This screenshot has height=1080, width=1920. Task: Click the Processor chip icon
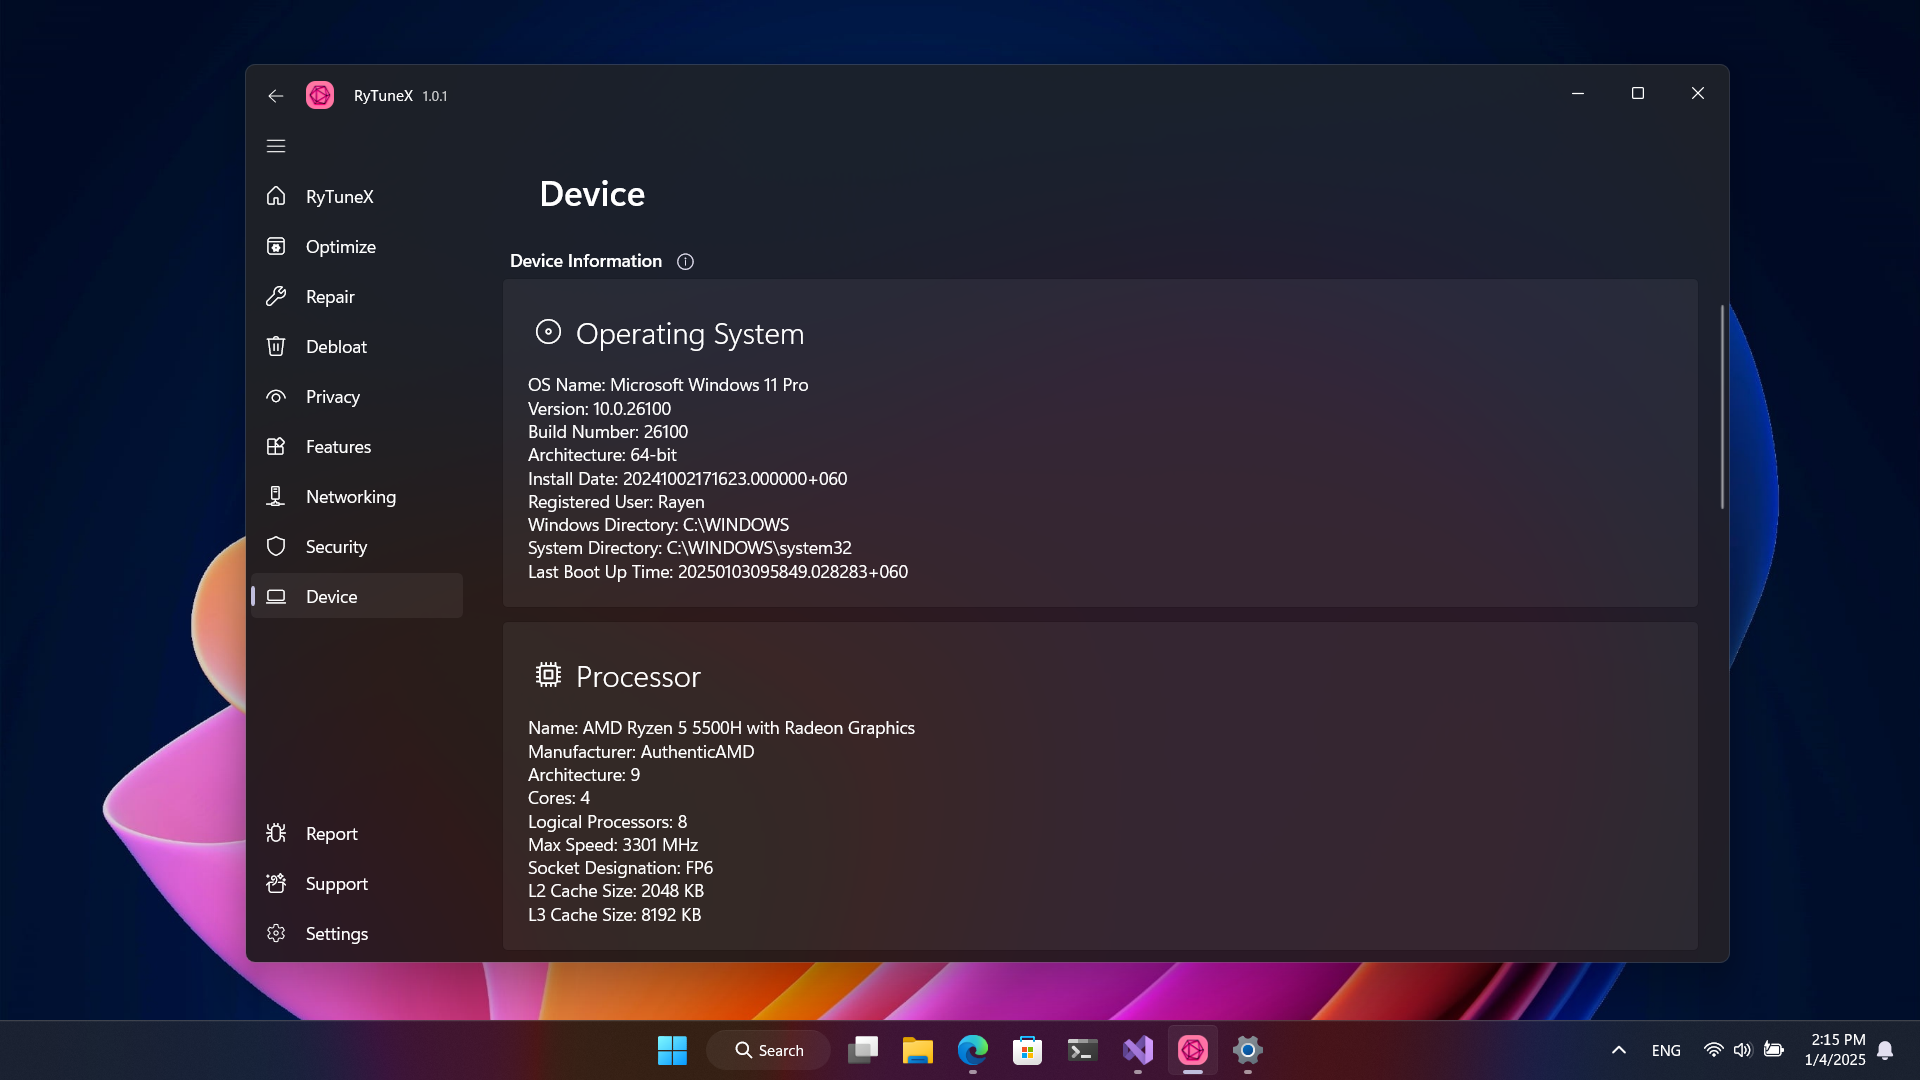point(548,675)
